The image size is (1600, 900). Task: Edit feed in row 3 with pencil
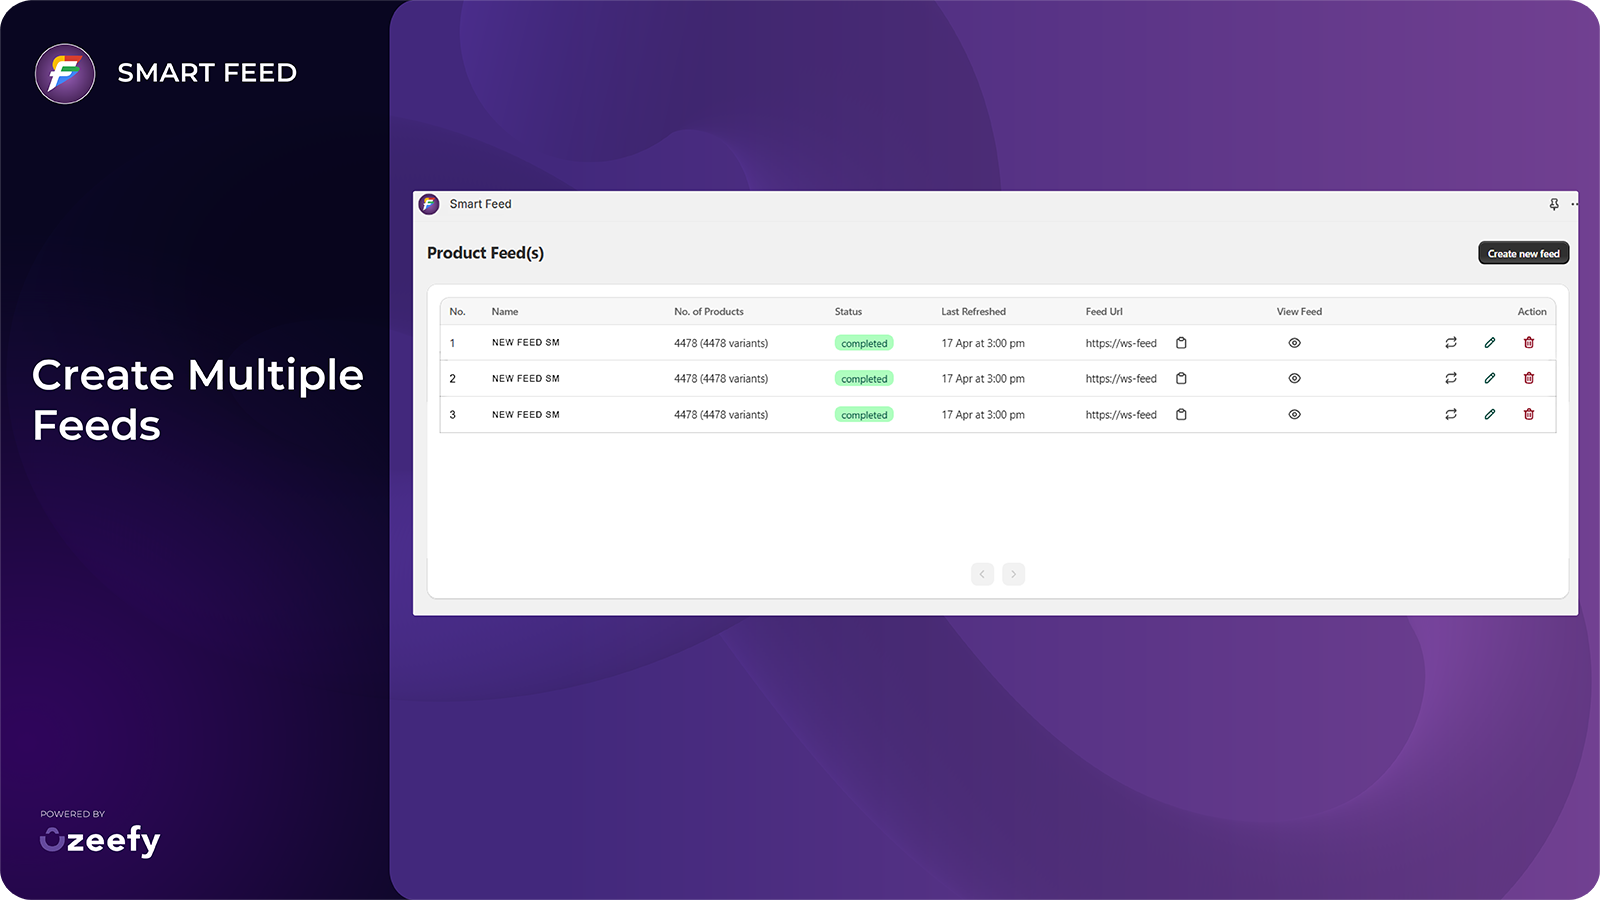point(1490,415)
